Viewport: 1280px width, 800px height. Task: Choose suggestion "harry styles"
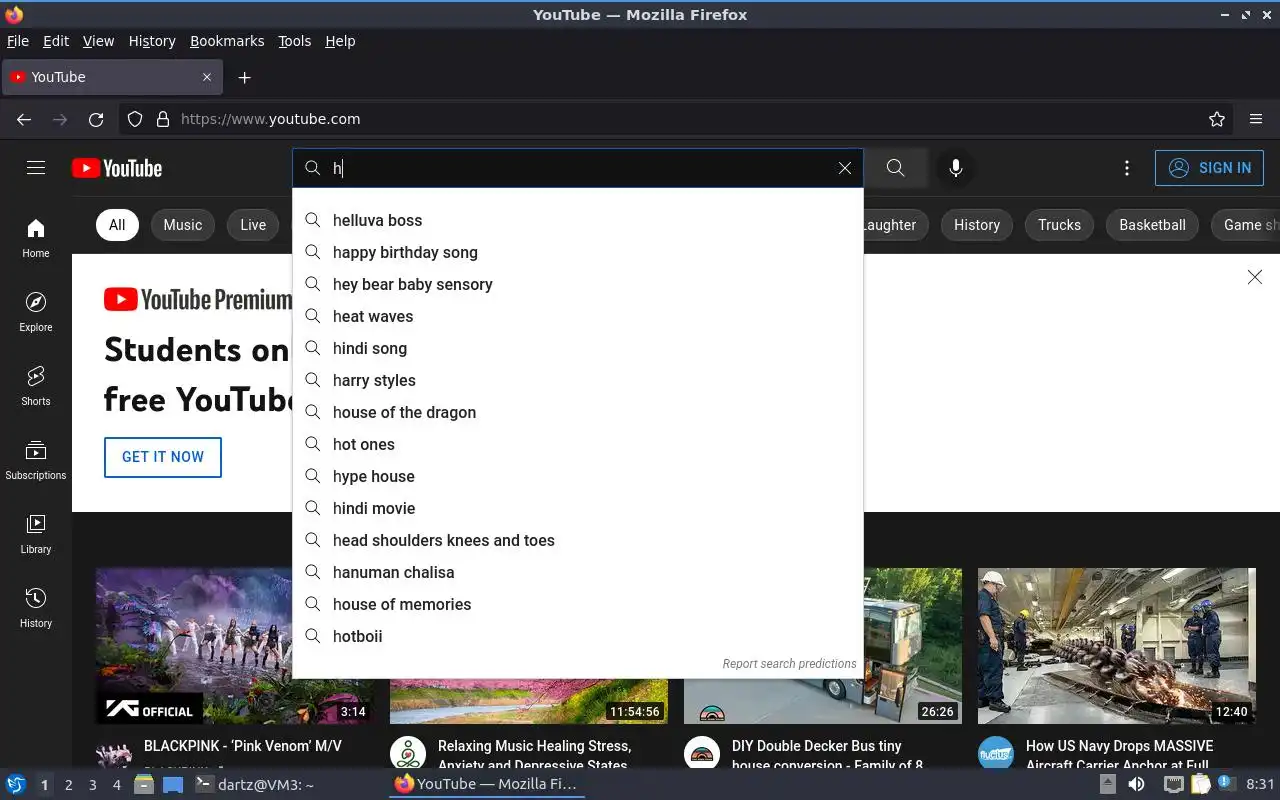pos(578,380)
